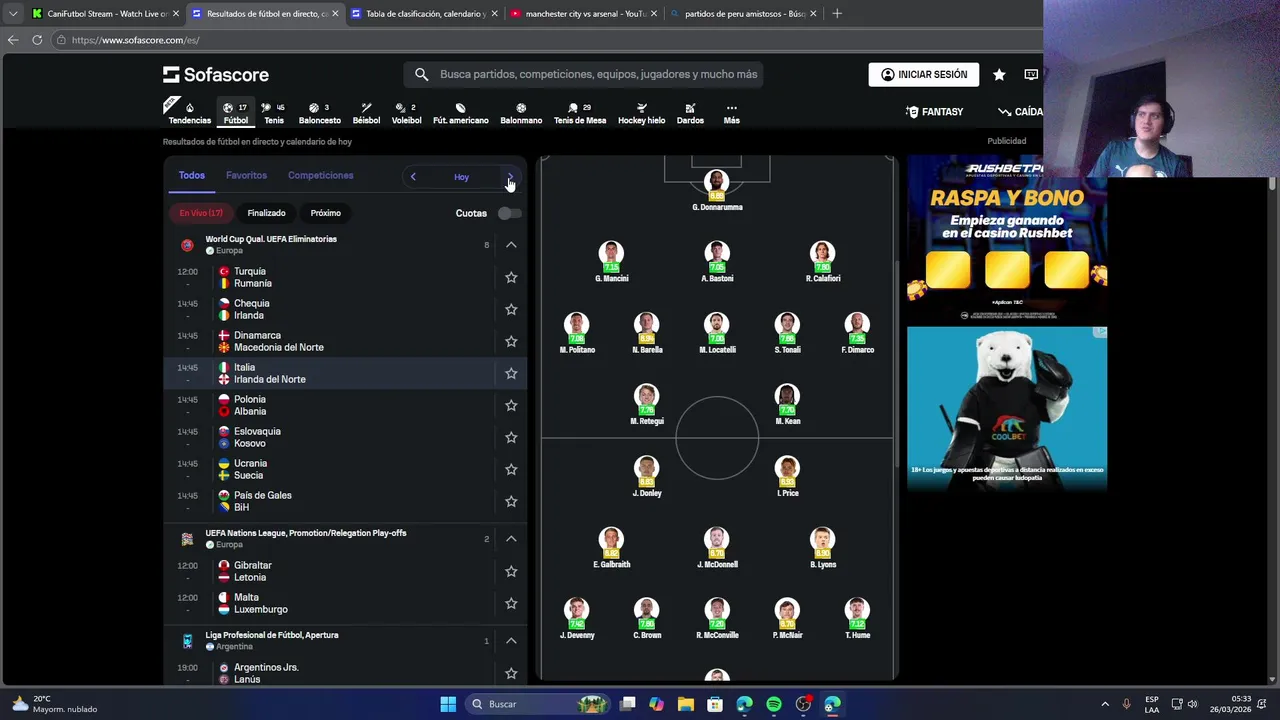Screen dimensions: 1280x720
Task: Open the Fút. americano section
Action: [x=460, y=113]
